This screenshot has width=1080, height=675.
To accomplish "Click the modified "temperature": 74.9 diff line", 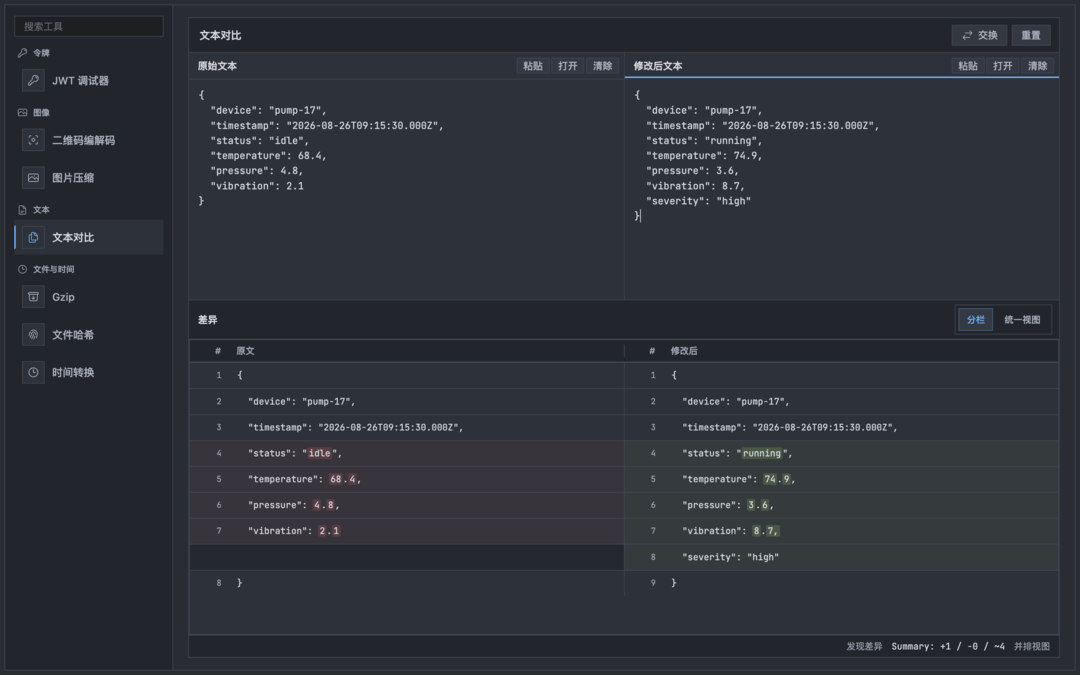I will point(842,479).
